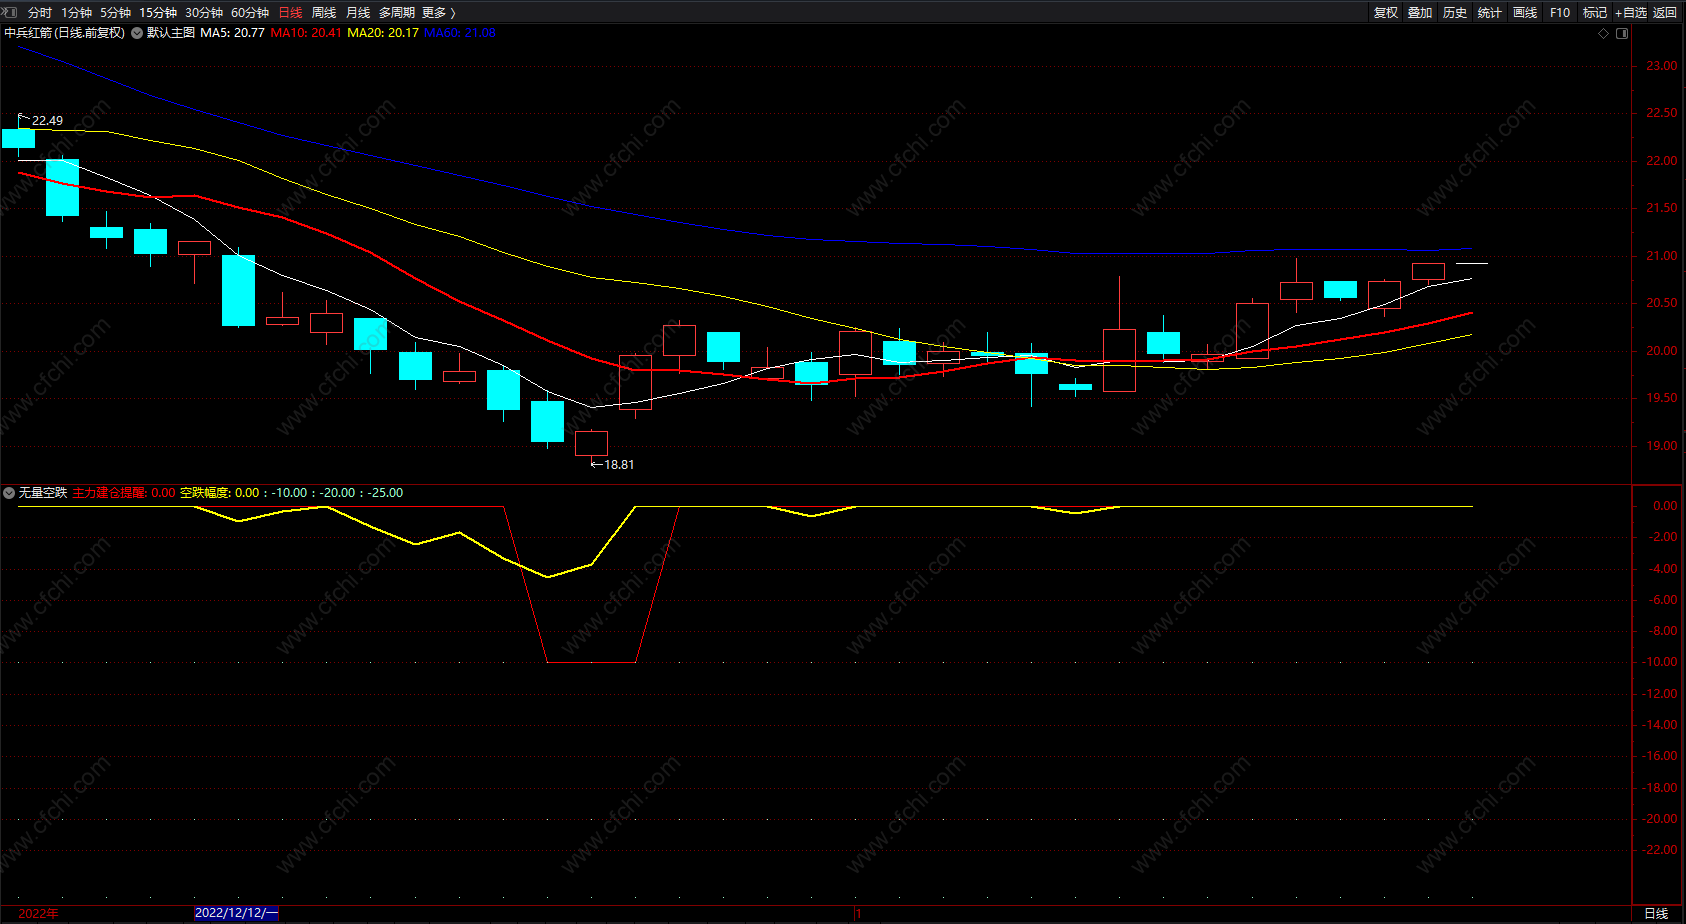Viewport: 1686px width, 924px height.
Task: Click the 日线 label at bottom right
Action: [1656, 914]
